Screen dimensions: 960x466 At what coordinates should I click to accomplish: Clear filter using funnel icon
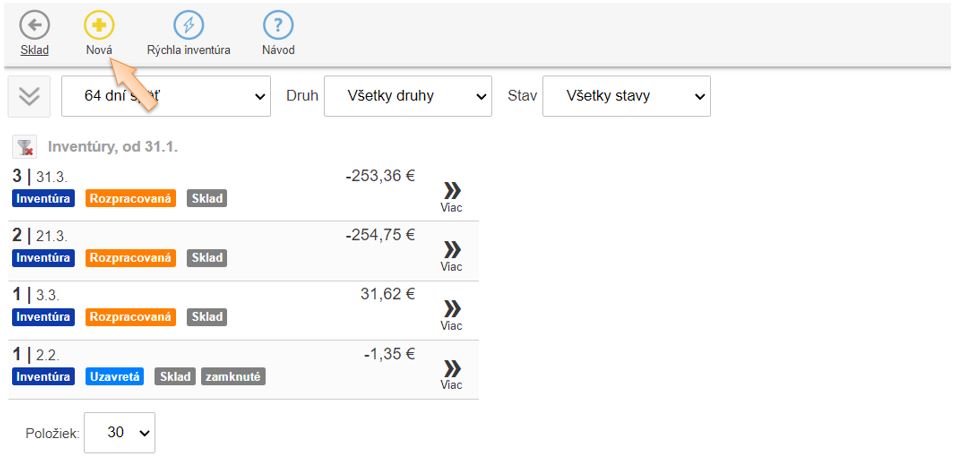coord(24,148)
